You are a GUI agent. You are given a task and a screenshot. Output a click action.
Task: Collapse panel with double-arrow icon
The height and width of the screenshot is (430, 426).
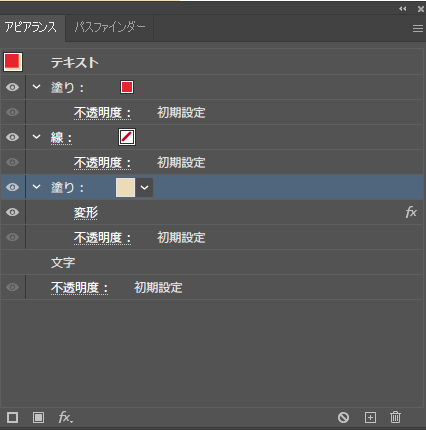point(403,9)
